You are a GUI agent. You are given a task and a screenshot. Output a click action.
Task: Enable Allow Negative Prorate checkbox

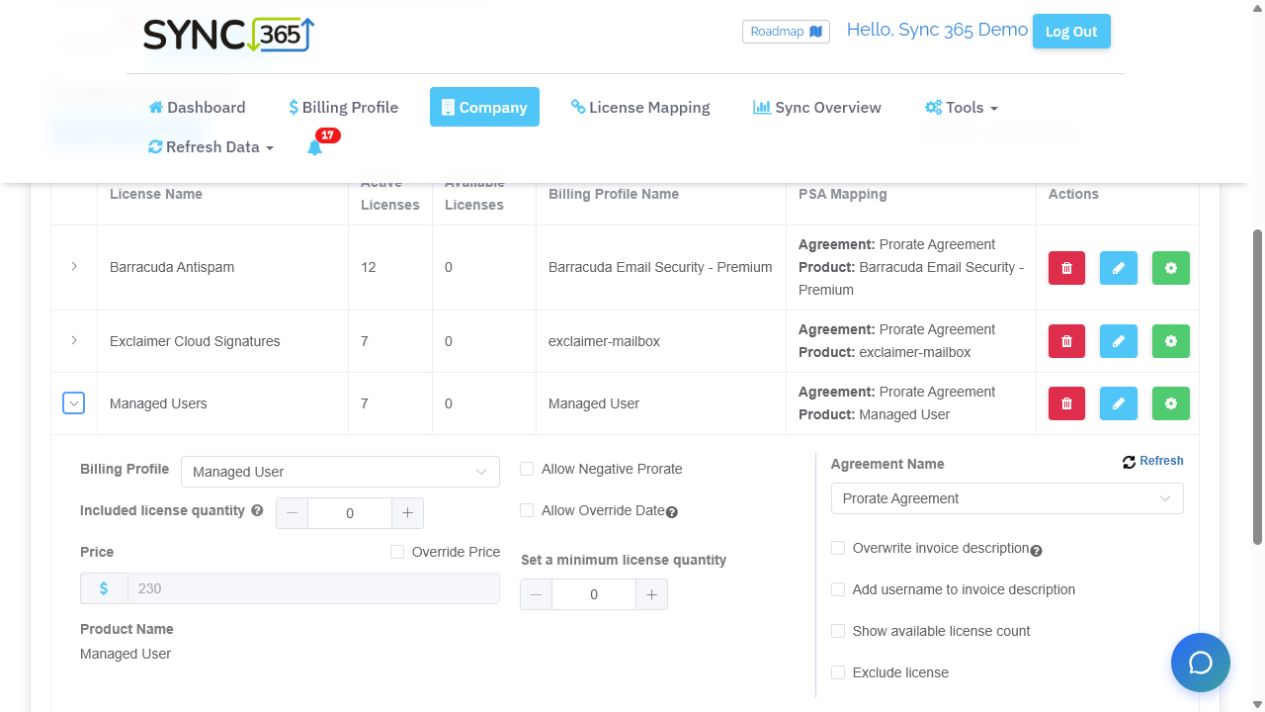[x=527, y=469]
